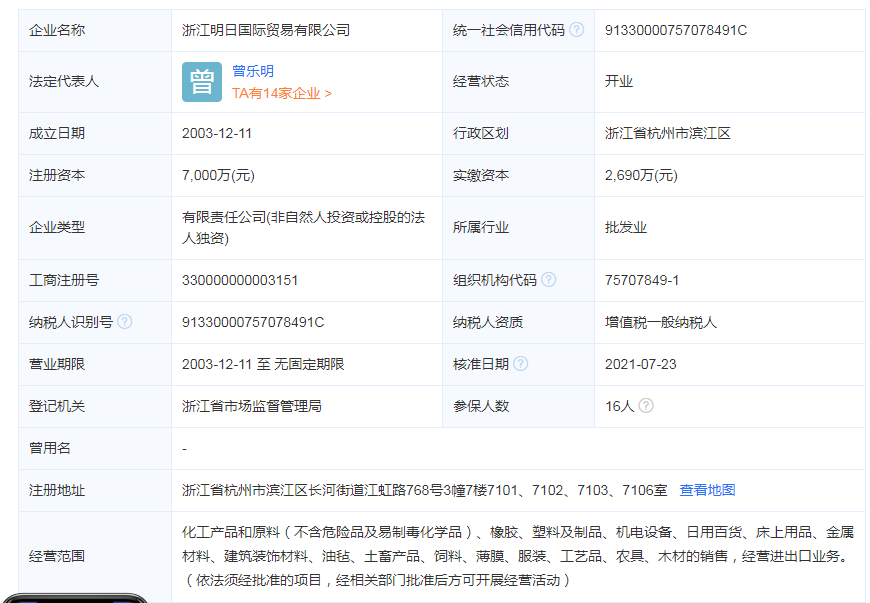Open the help icon beside 统一社会信用代码
The width and height of the screenshot is (870, 603).
tap(577, 29)
